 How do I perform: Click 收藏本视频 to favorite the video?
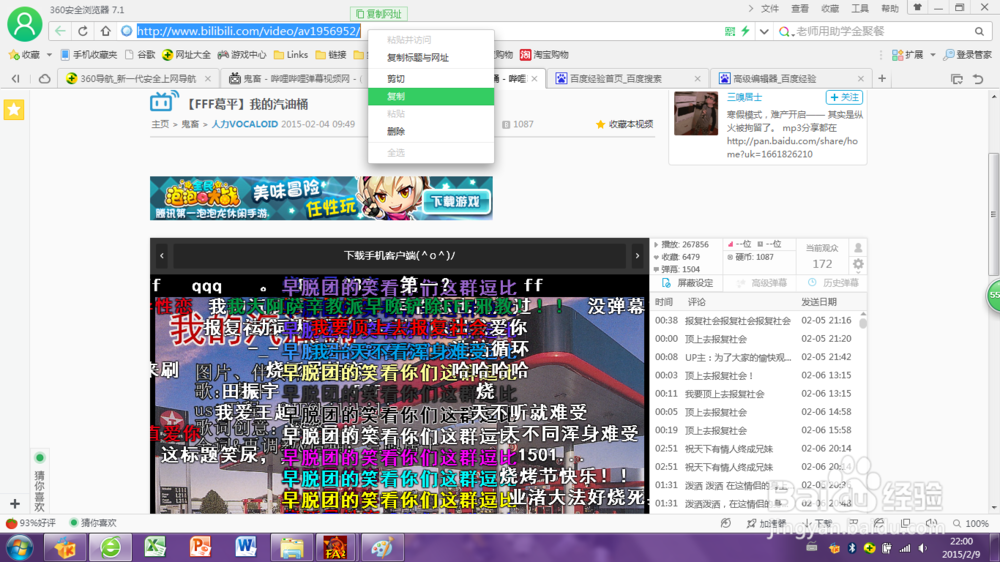click(x=624, y=124)
